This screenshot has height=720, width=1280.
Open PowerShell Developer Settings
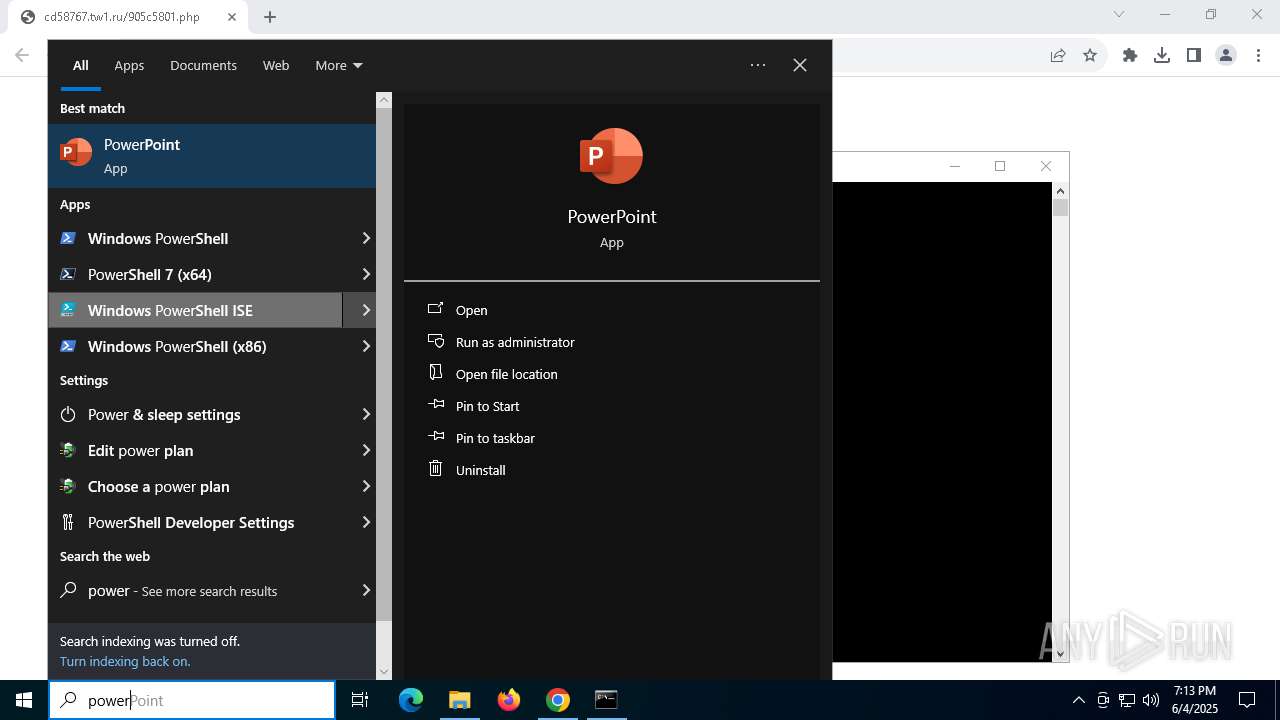195,522
